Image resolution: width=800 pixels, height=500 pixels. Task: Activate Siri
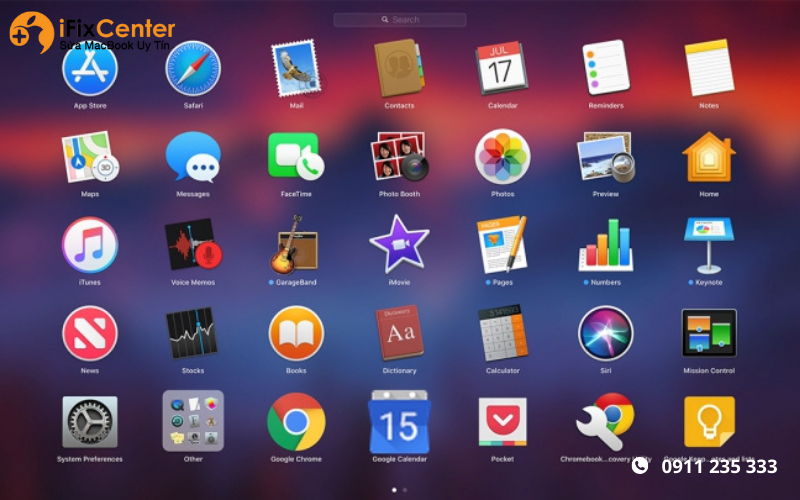(x=606, y=333)
